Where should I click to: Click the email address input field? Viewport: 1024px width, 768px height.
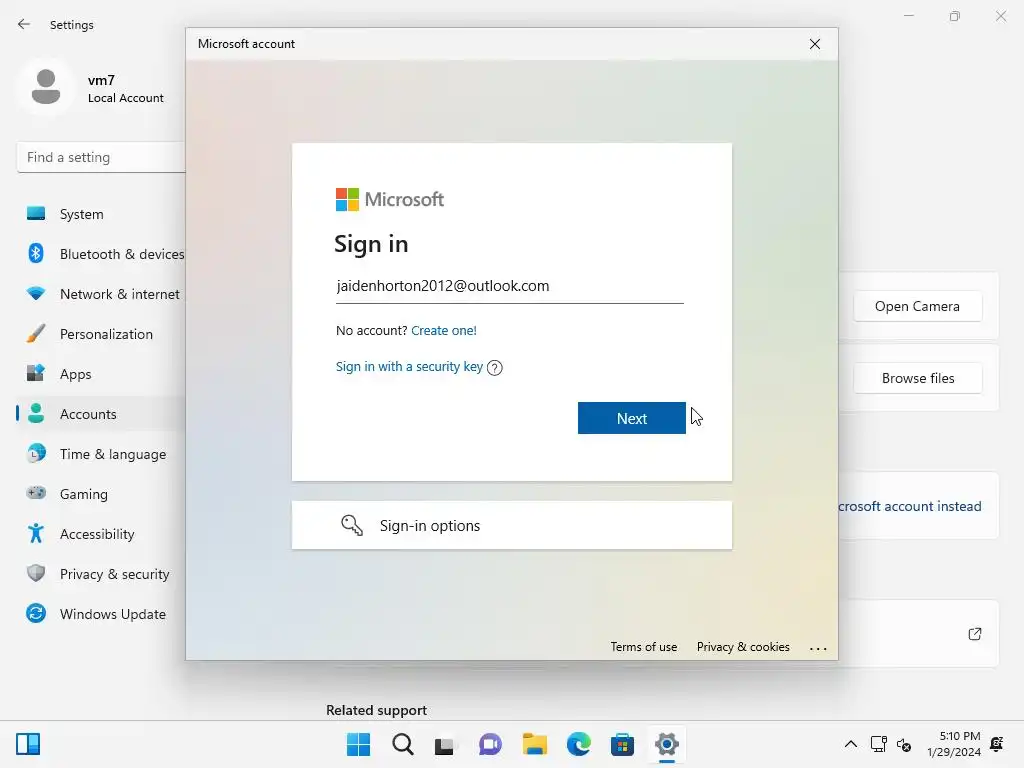click(x=509, y=287)
